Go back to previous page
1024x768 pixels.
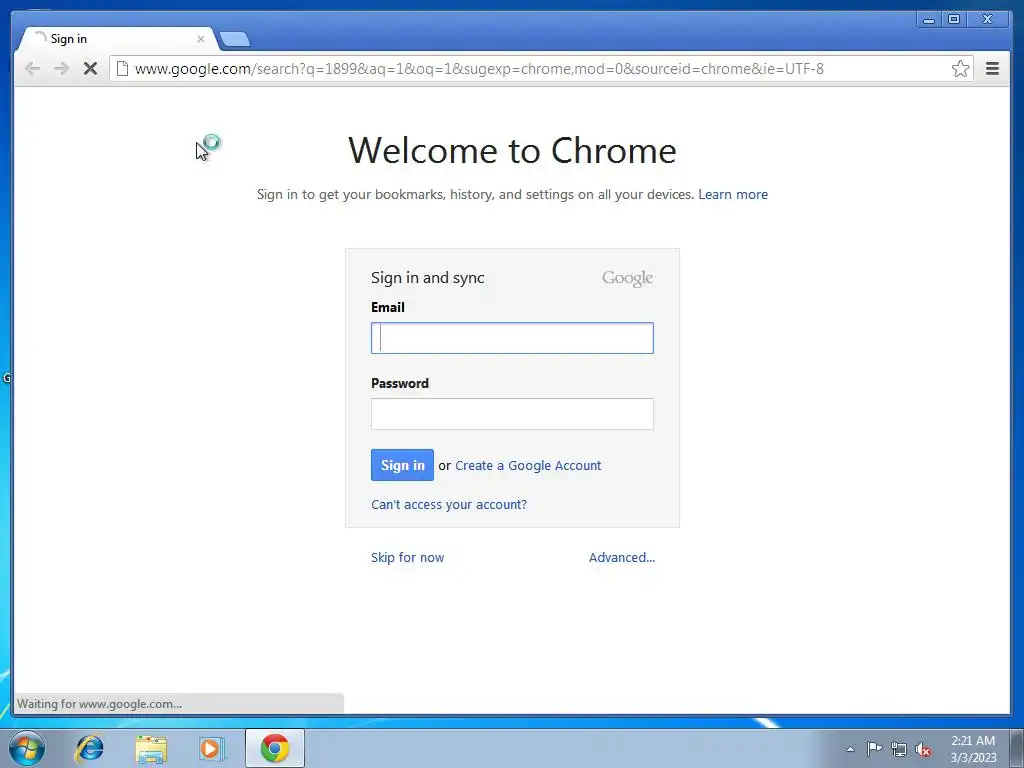pyautogui.click(x=32, y=69)
